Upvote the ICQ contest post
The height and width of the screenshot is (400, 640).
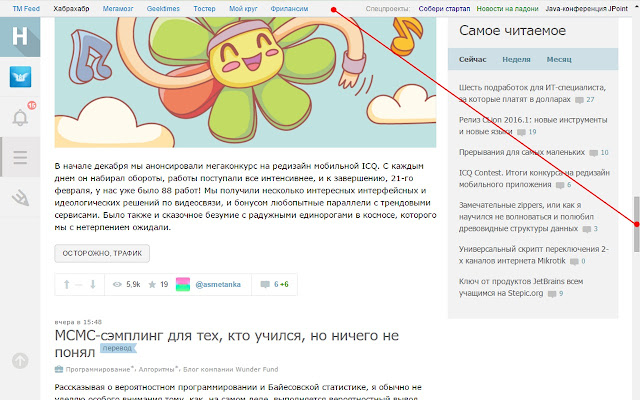click(67, 284)
